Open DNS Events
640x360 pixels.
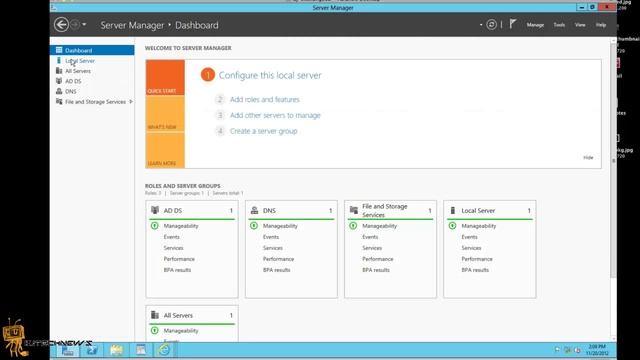click(271, 237)
